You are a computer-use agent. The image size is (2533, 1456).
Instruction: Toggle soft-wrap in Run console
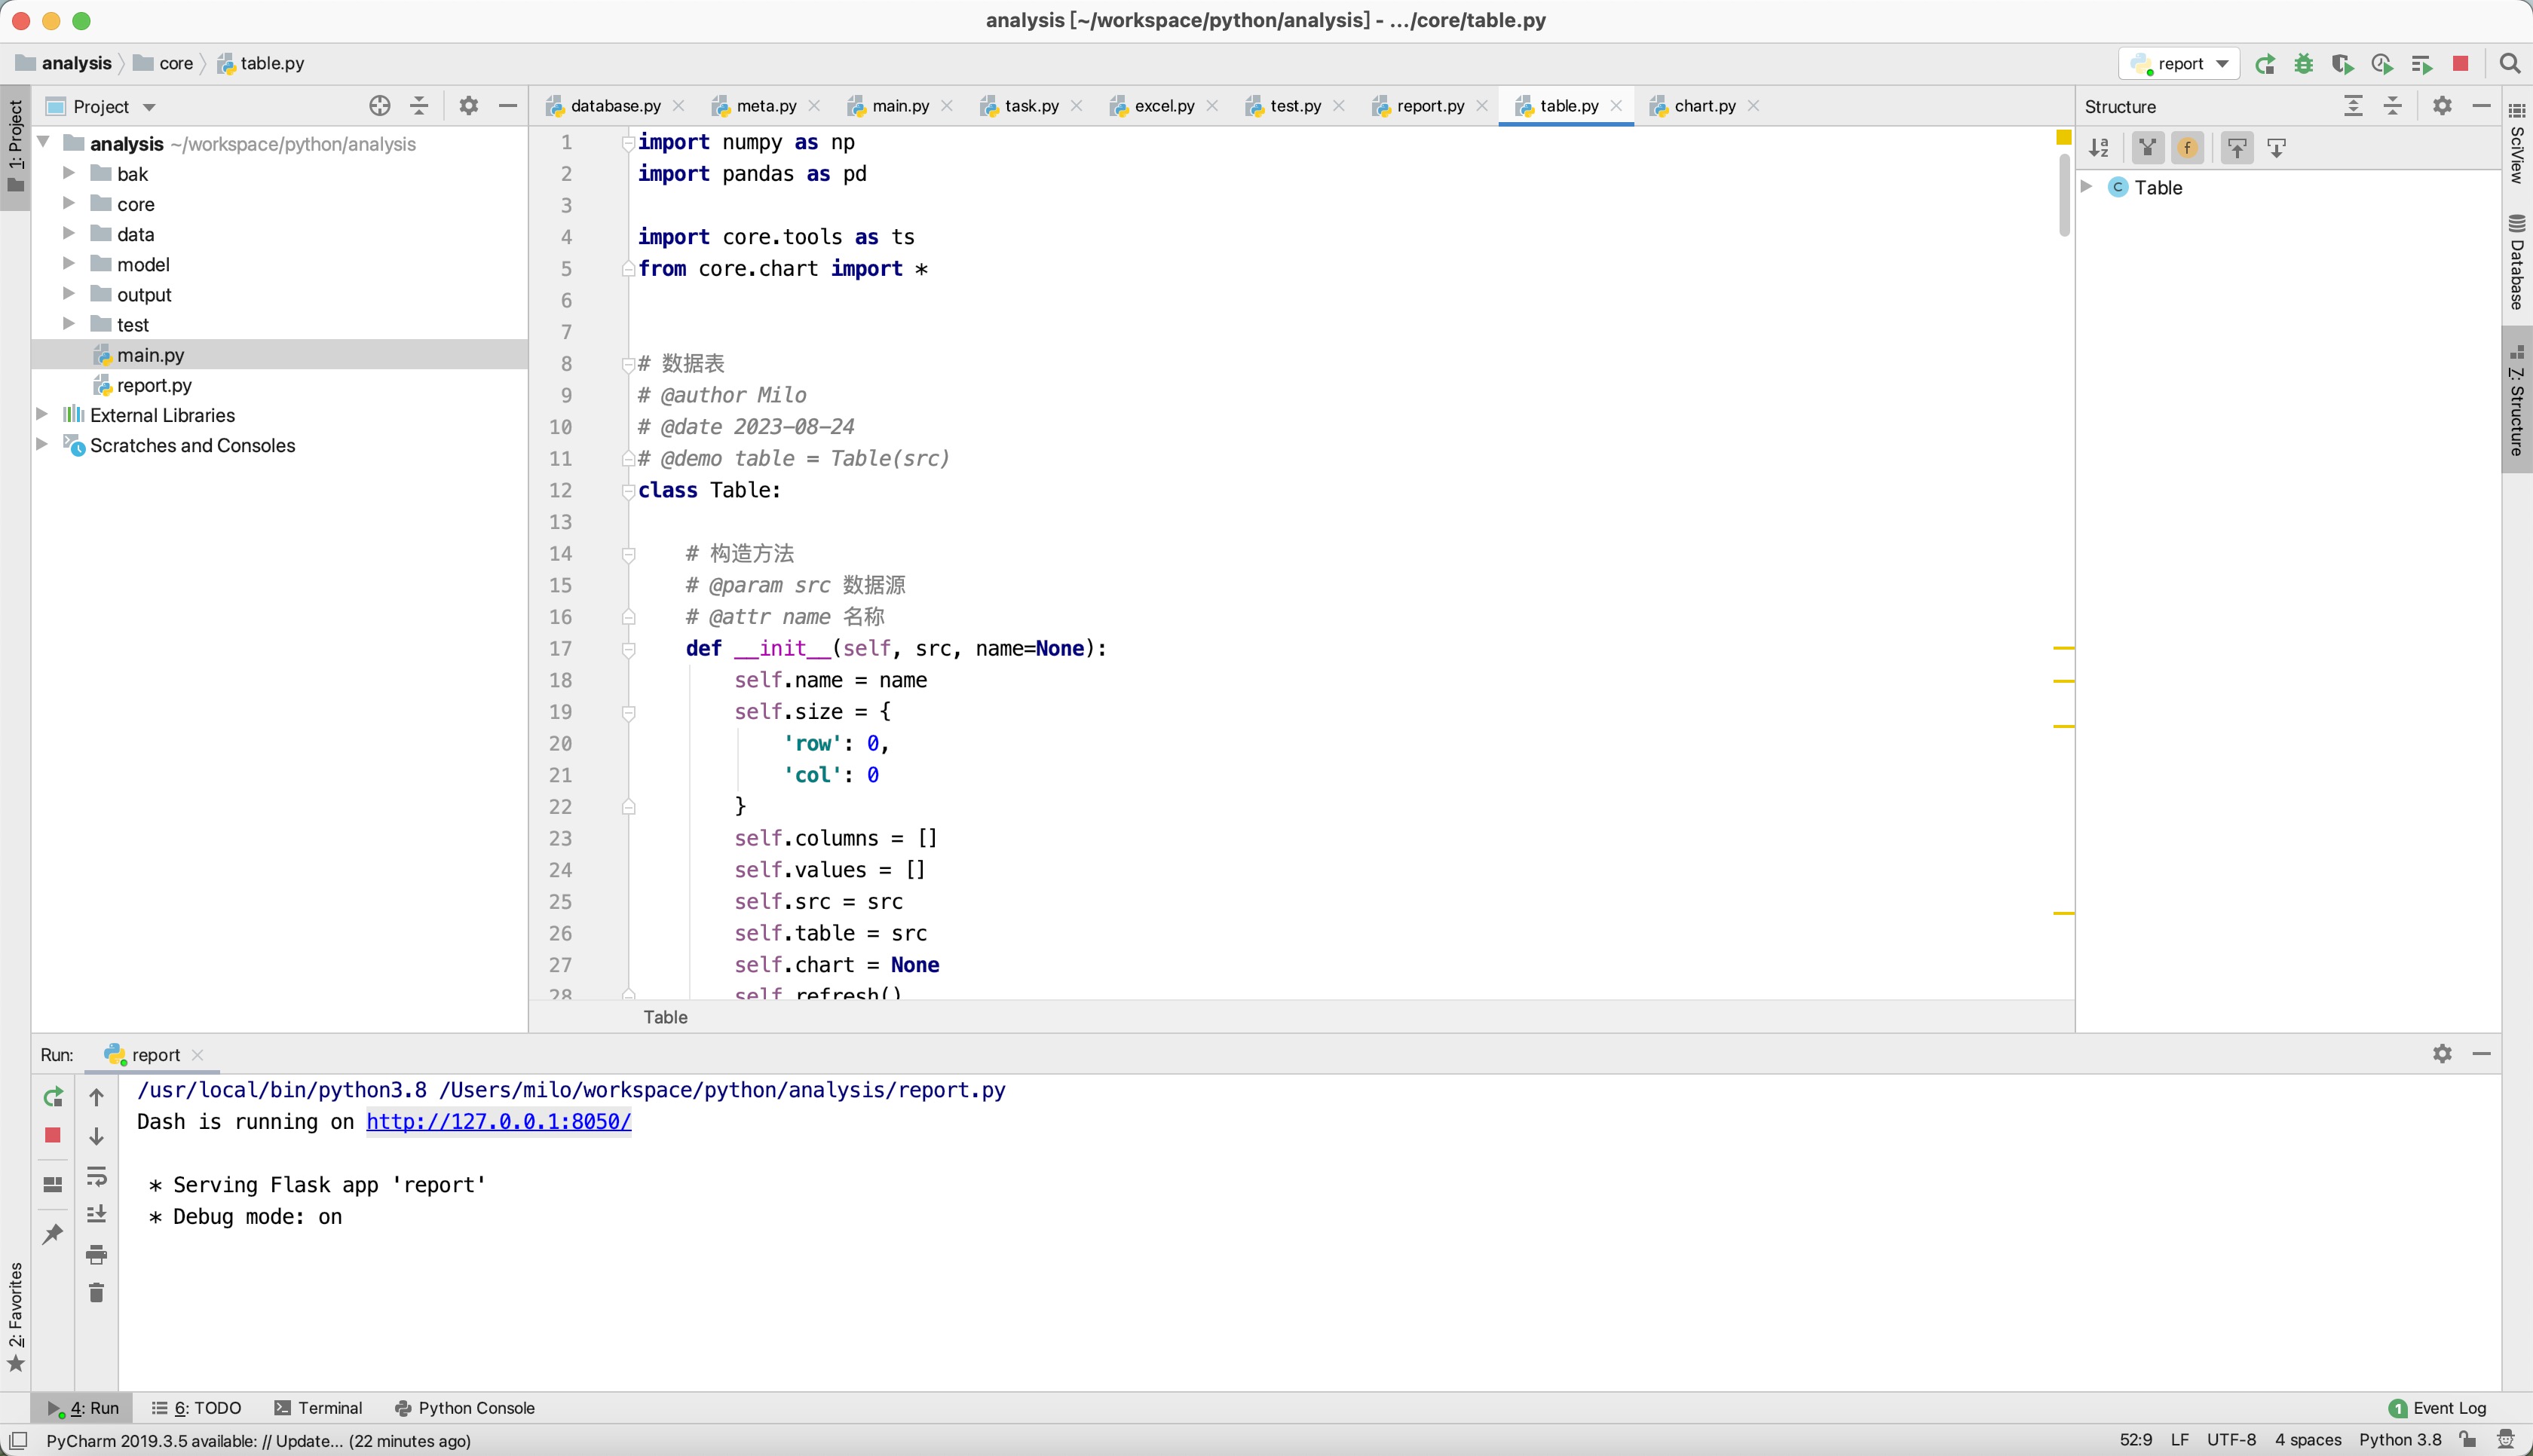tap(97, 1176)
